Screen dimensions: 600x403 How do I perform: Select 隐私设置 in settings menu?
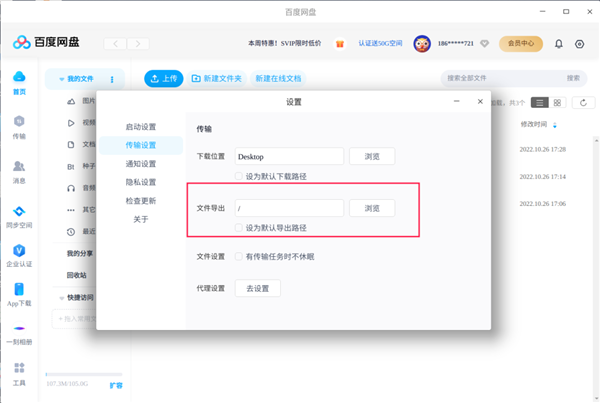(x=141, y=182)
